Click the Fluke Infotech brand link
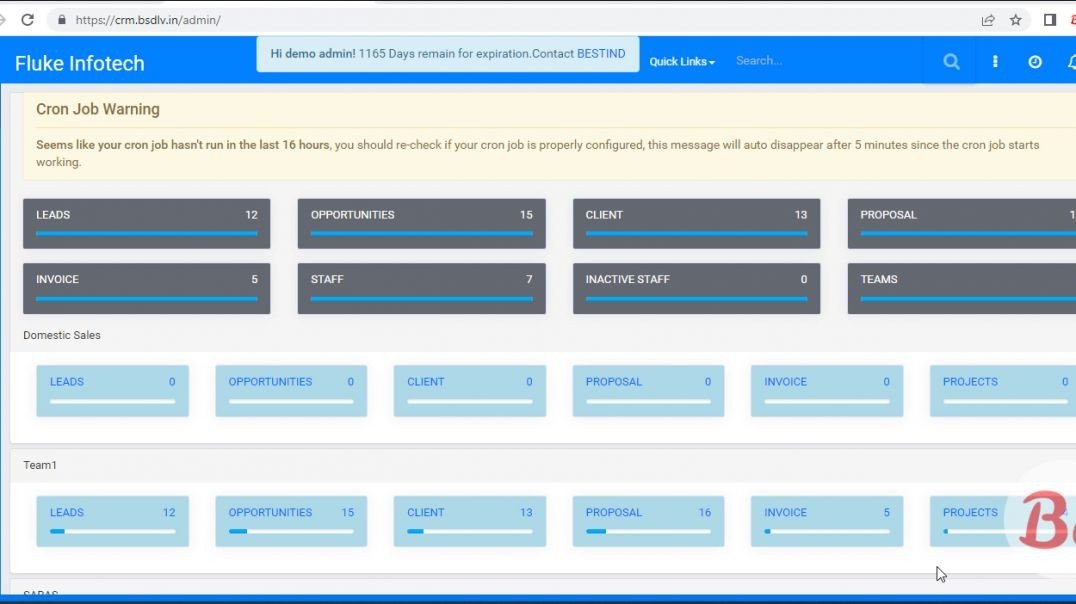Screen dimensions: 1076x604 pos(79,62)
